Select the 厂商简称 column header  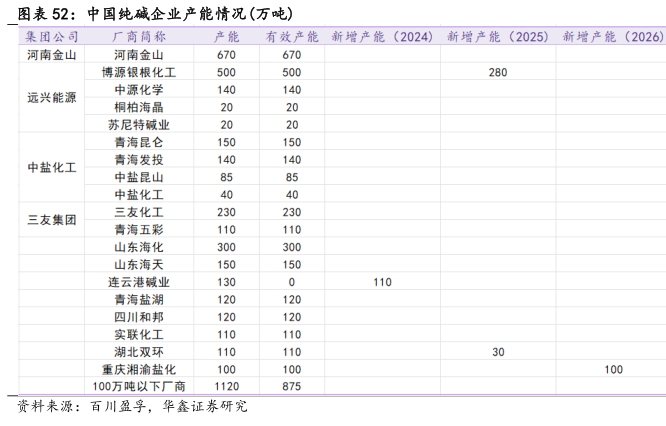tap(139, 37)
